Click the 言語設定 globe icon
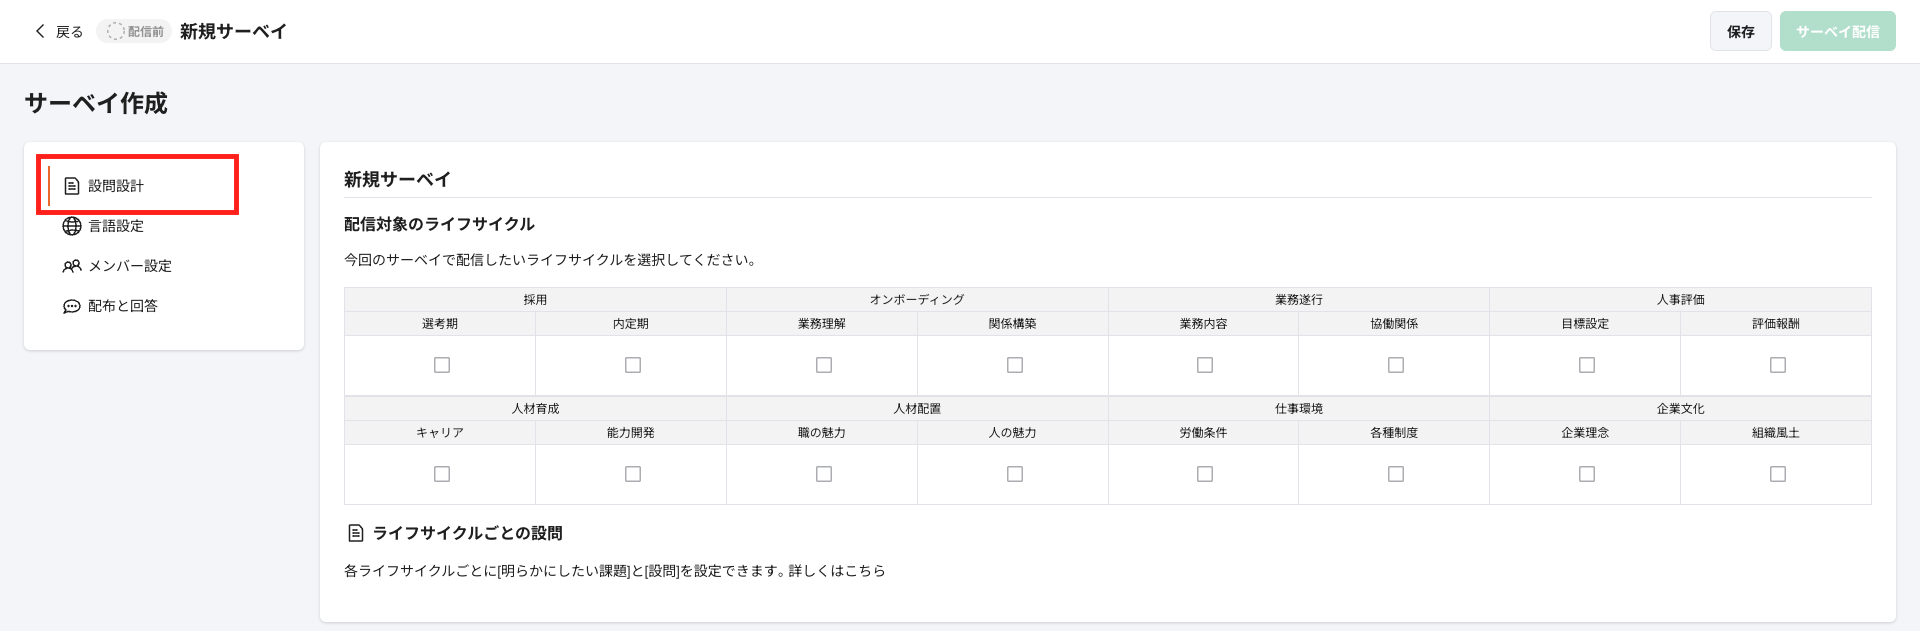This screenshot has width=1920, height=631. pos(72,226)
